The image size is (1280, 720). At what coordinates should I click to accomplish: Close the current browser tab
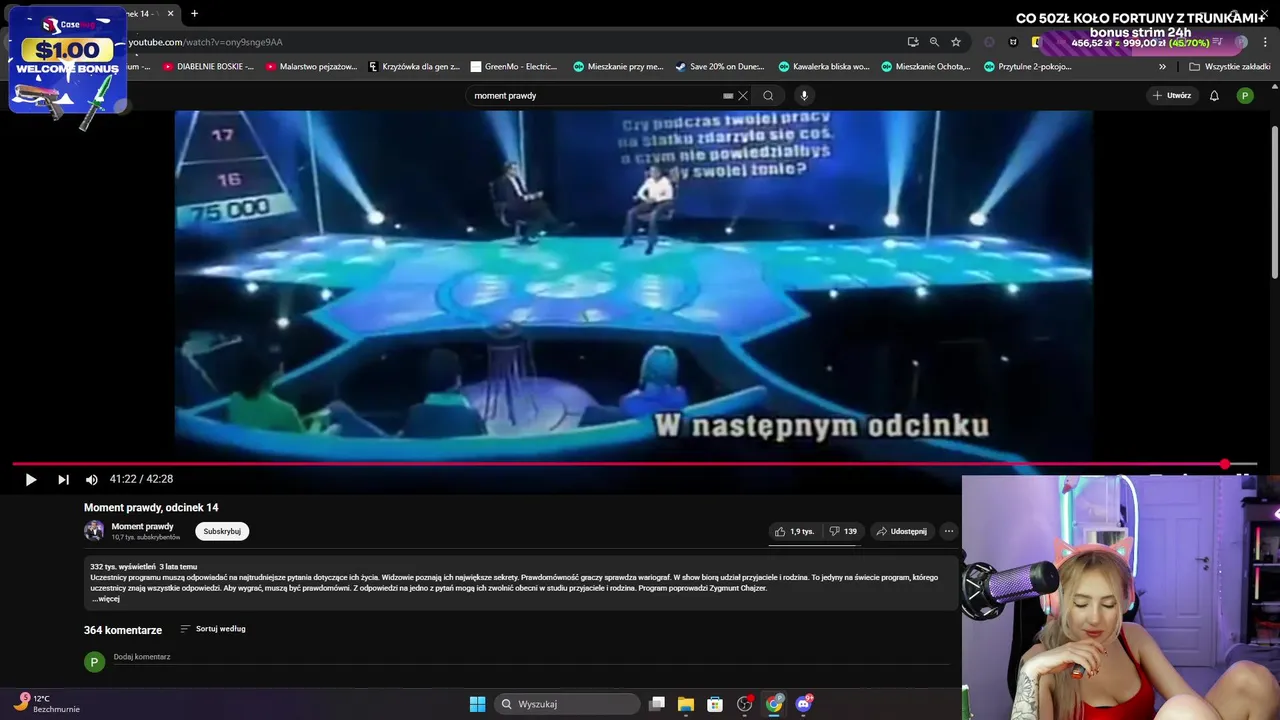[x=170, y=13]
